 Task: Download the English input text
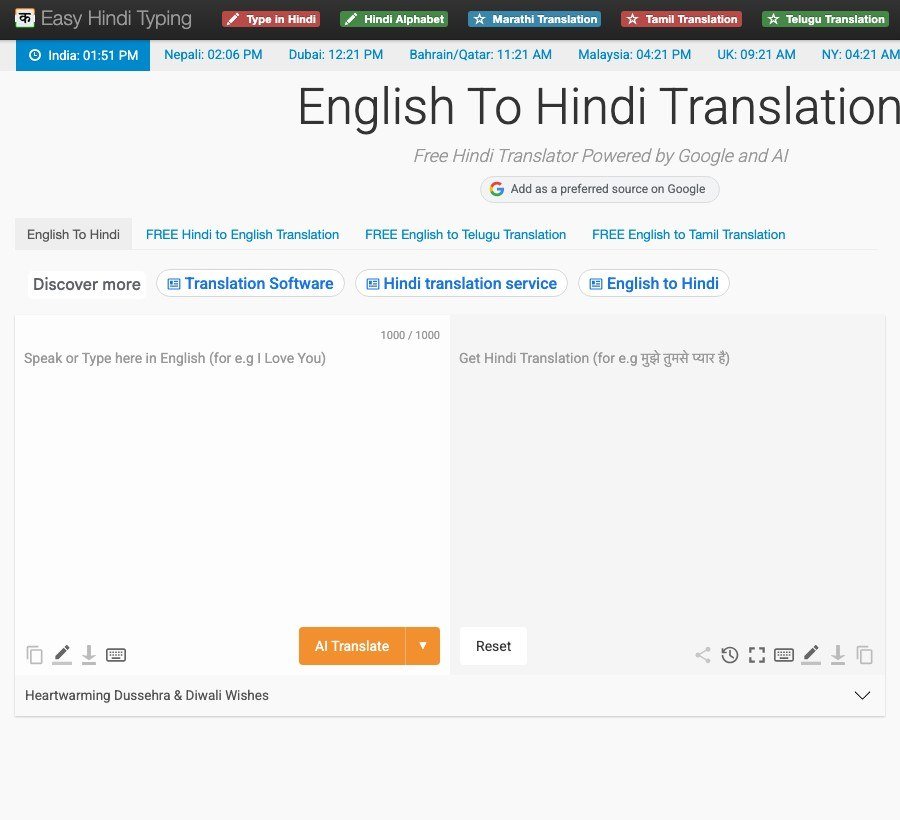(89, 655)
